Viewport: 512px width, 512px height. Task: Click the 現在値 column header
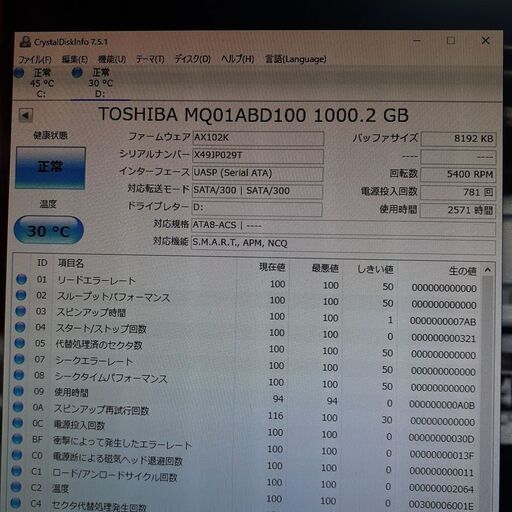(272, 267)
